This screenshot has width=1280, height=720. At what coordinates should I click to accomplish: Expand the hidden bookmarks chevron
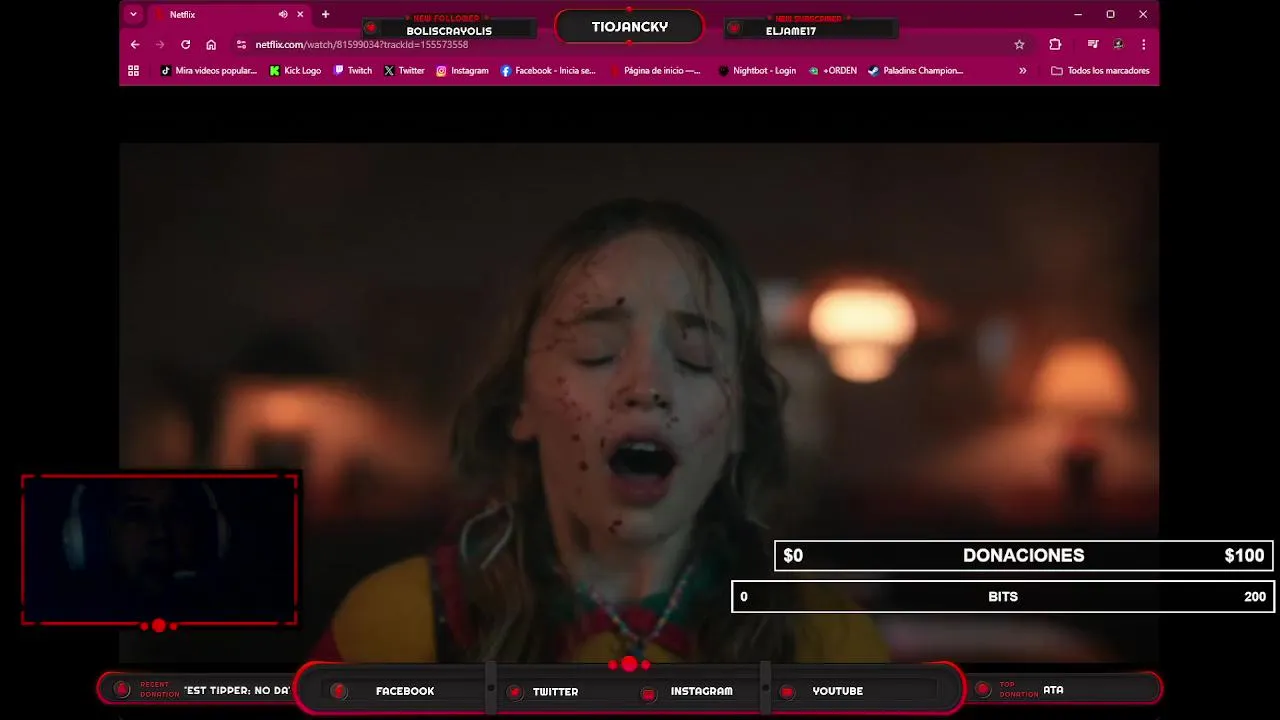(1022, 70)
